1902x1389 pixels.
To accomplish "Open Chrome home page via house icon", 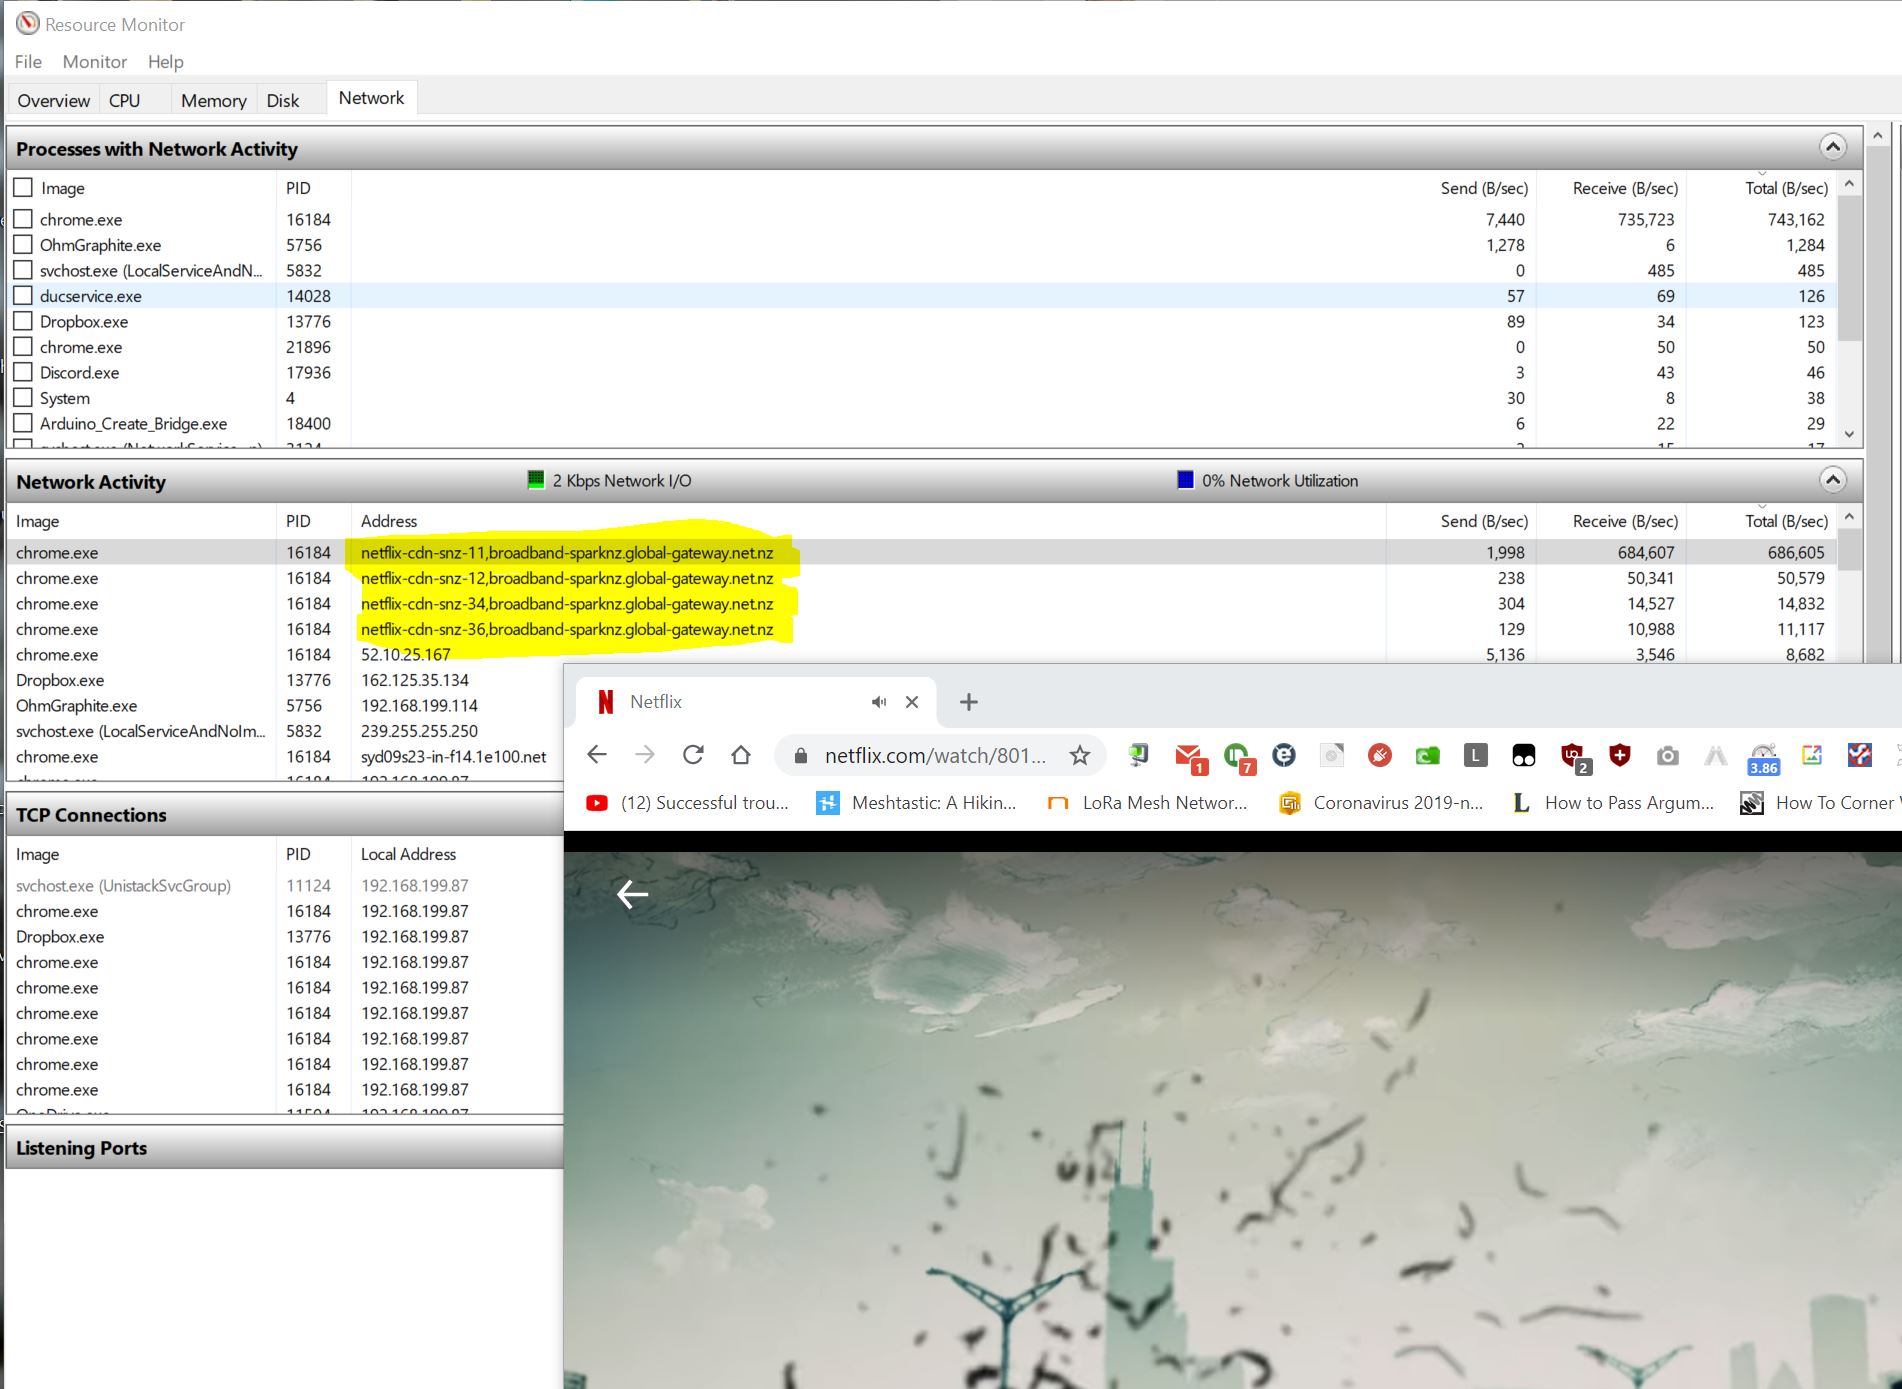I will coord(741,755).
